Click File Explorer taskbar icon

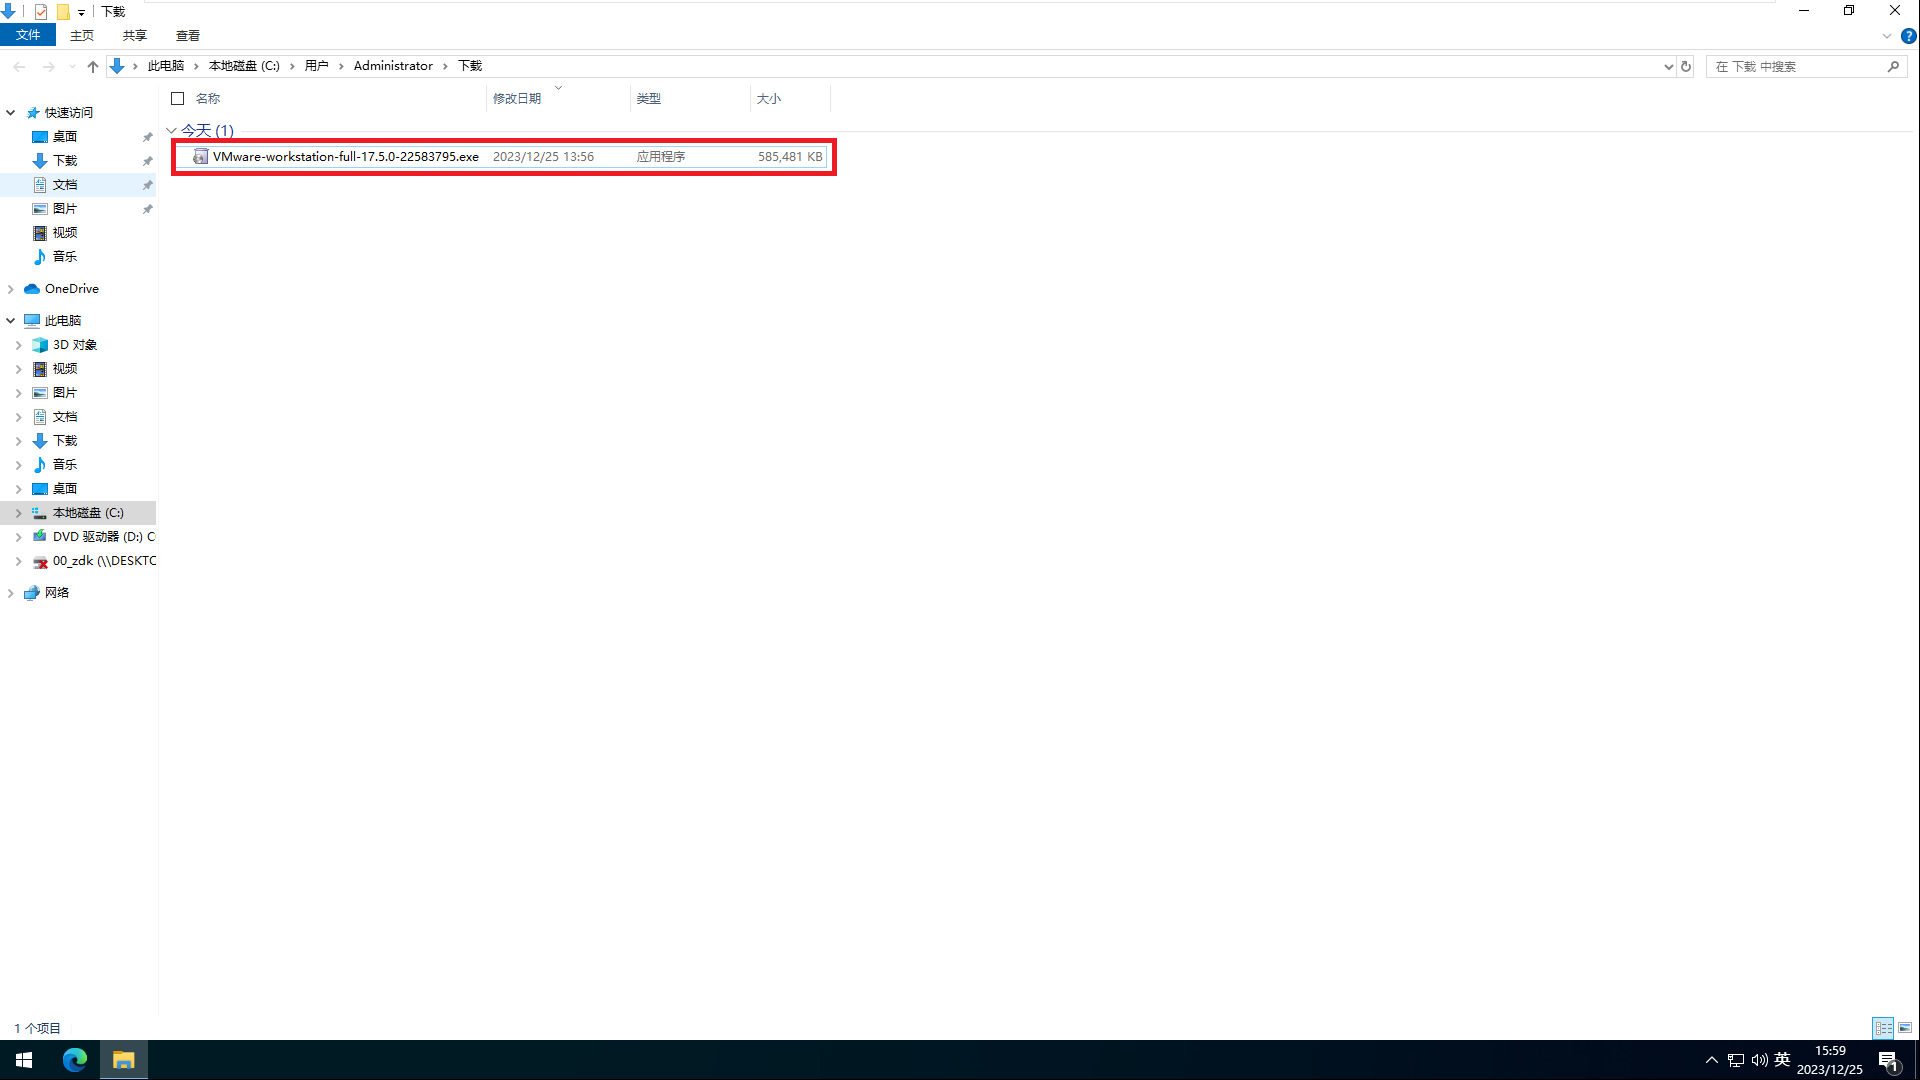pos(124,1060)
